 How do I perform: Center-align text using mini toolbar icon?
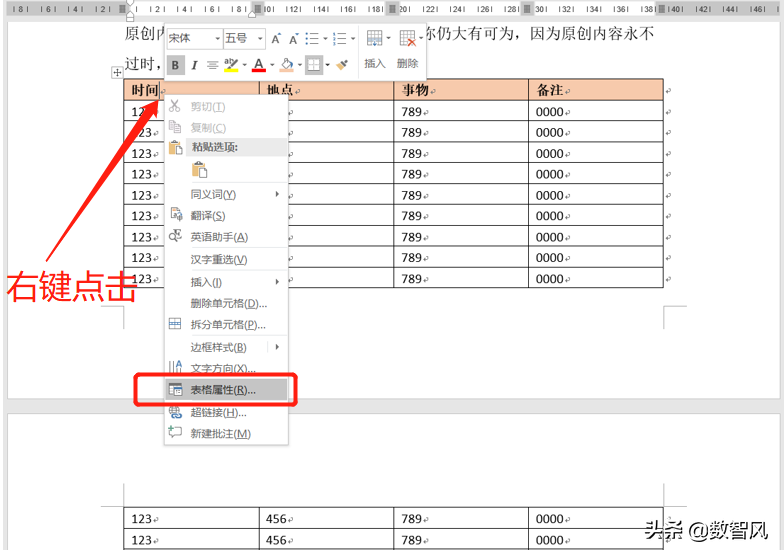click(x=212, y=65)
